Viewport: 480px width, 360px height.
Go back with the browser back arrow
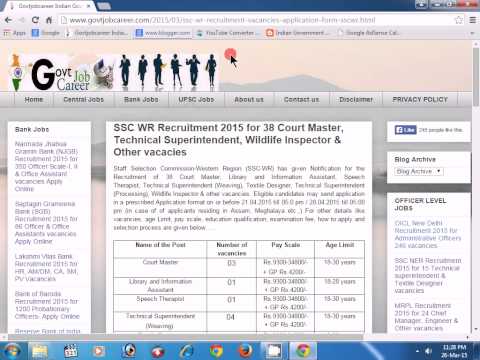point(8,20)
